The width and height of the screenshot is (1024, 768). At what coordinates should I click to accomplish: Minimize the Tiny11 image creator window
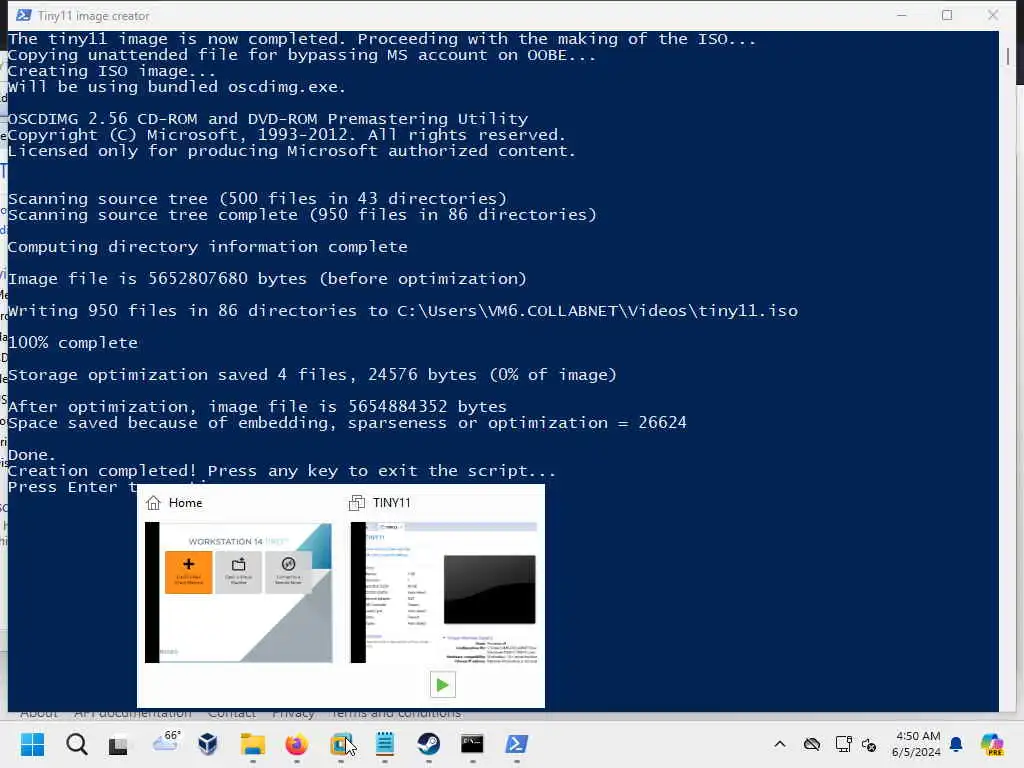click(902, 15)
